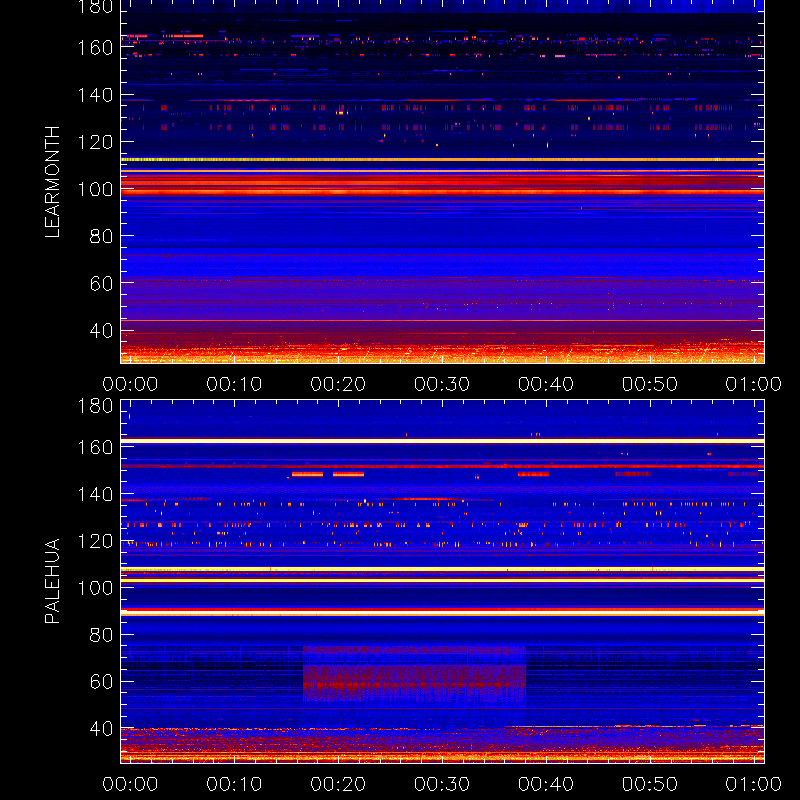The height and width of the screenshot is (800, 800).
Task: Select the 140 tick label on Palehua plot
Action: (95, 494)
